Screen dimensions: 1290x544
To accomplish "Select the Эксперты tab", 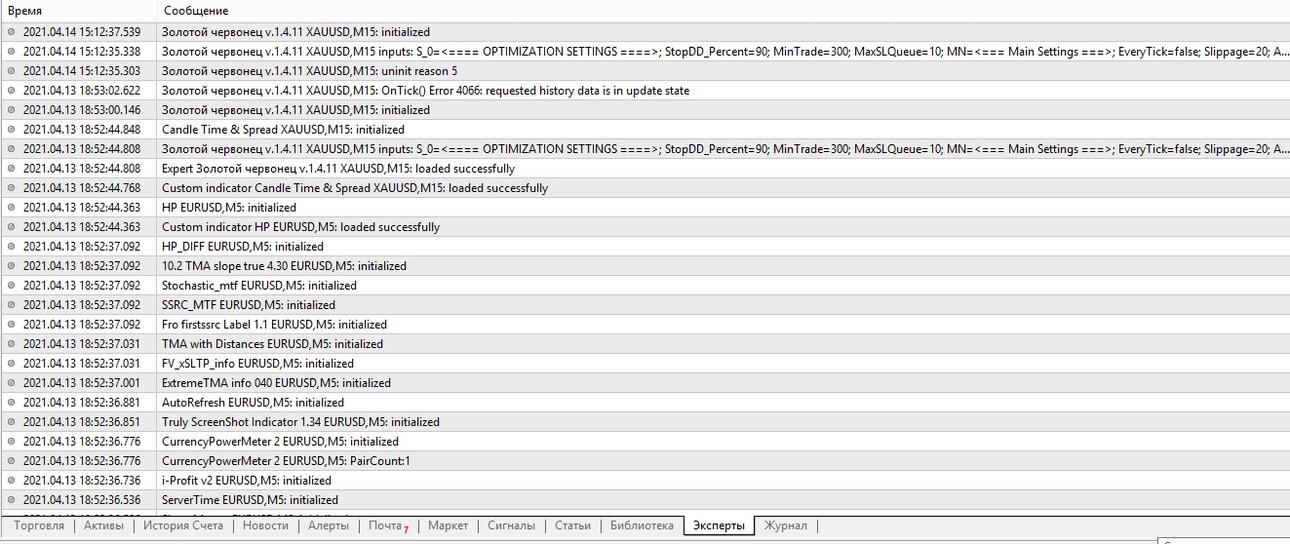I will tap(719, 525).
